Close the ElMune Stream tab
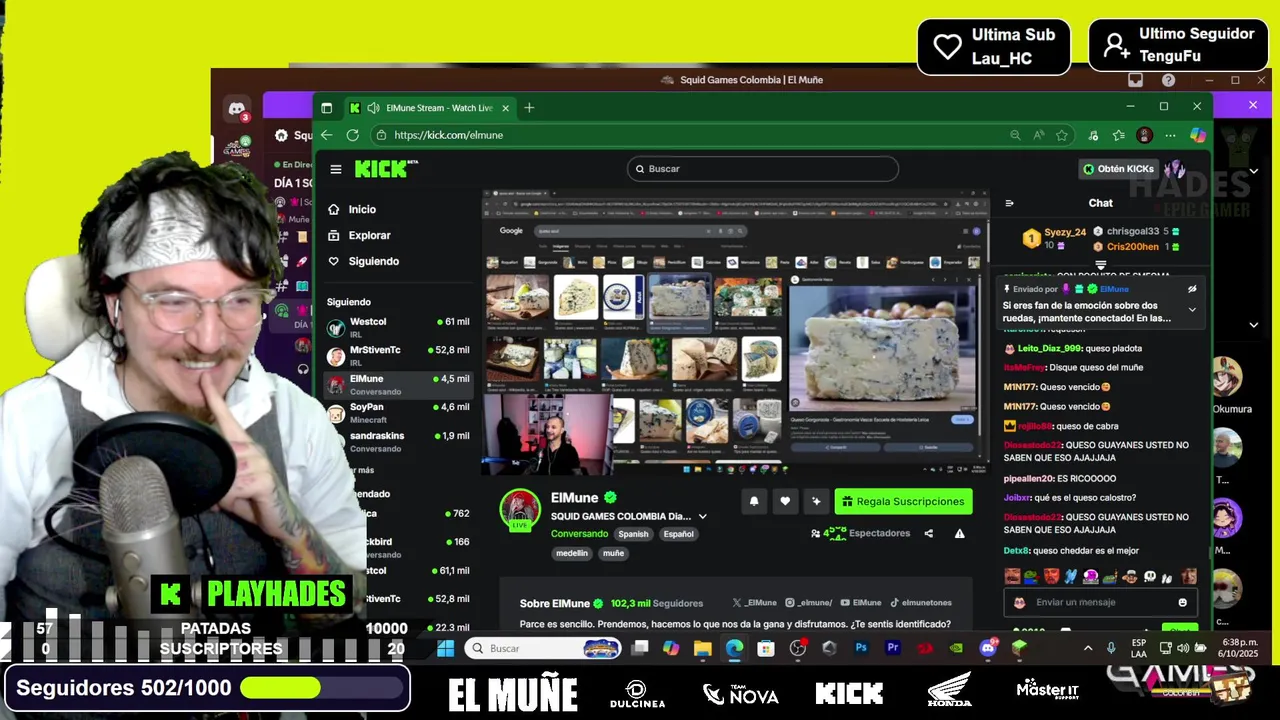Image resolution: width=1280 pixels, height=720 pixels. (505, 108)
